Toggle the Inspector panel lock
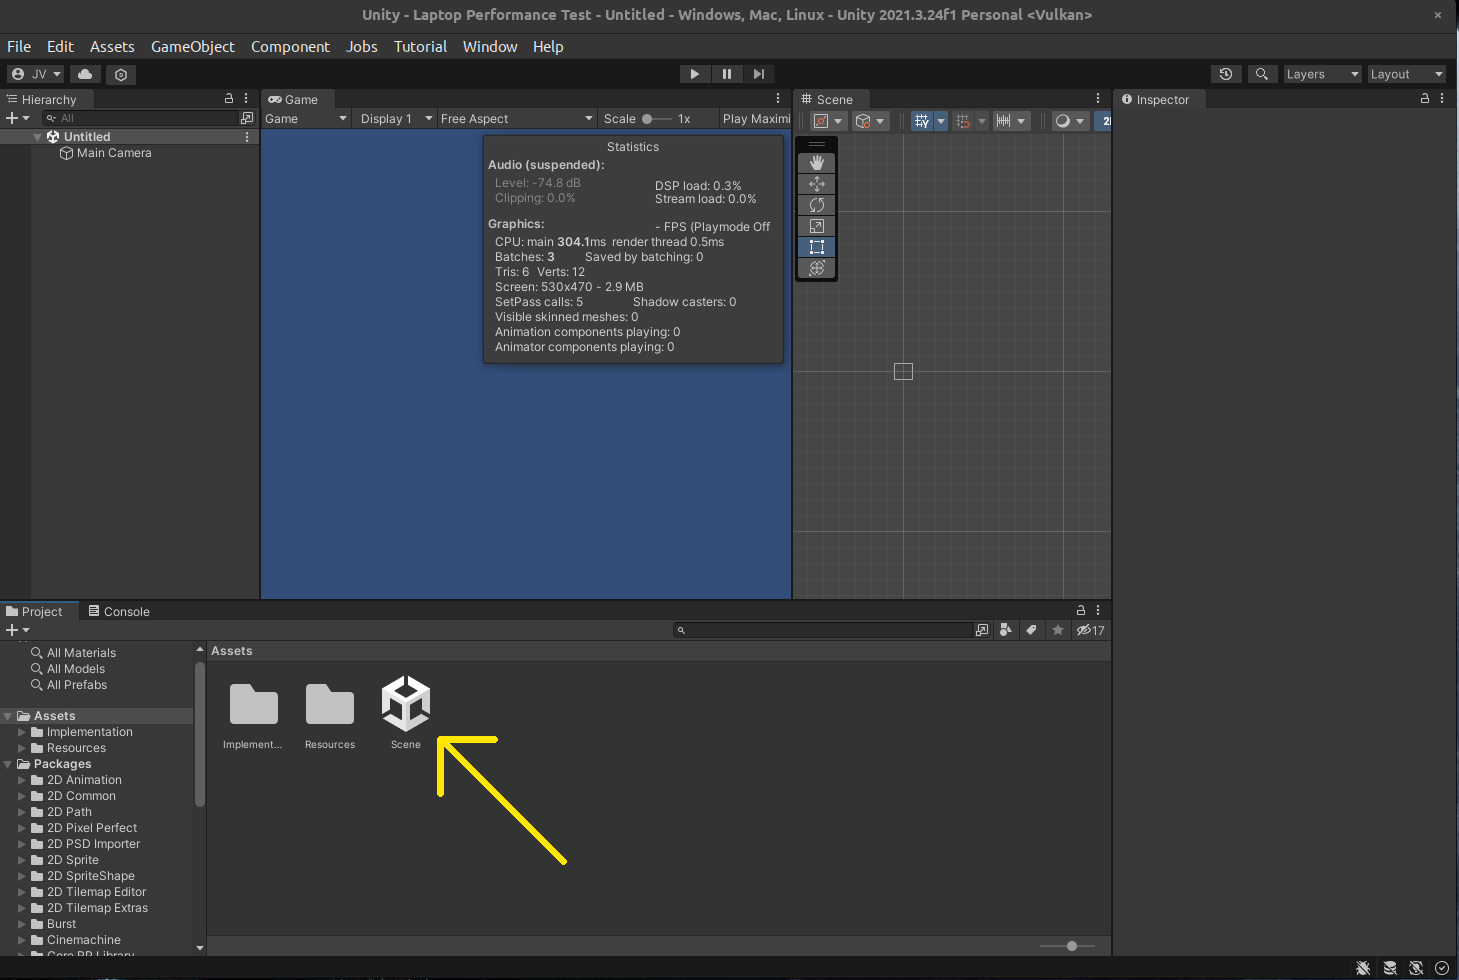The height and width of the screenshot is (980, 1459). click(x=1425, y=98)
